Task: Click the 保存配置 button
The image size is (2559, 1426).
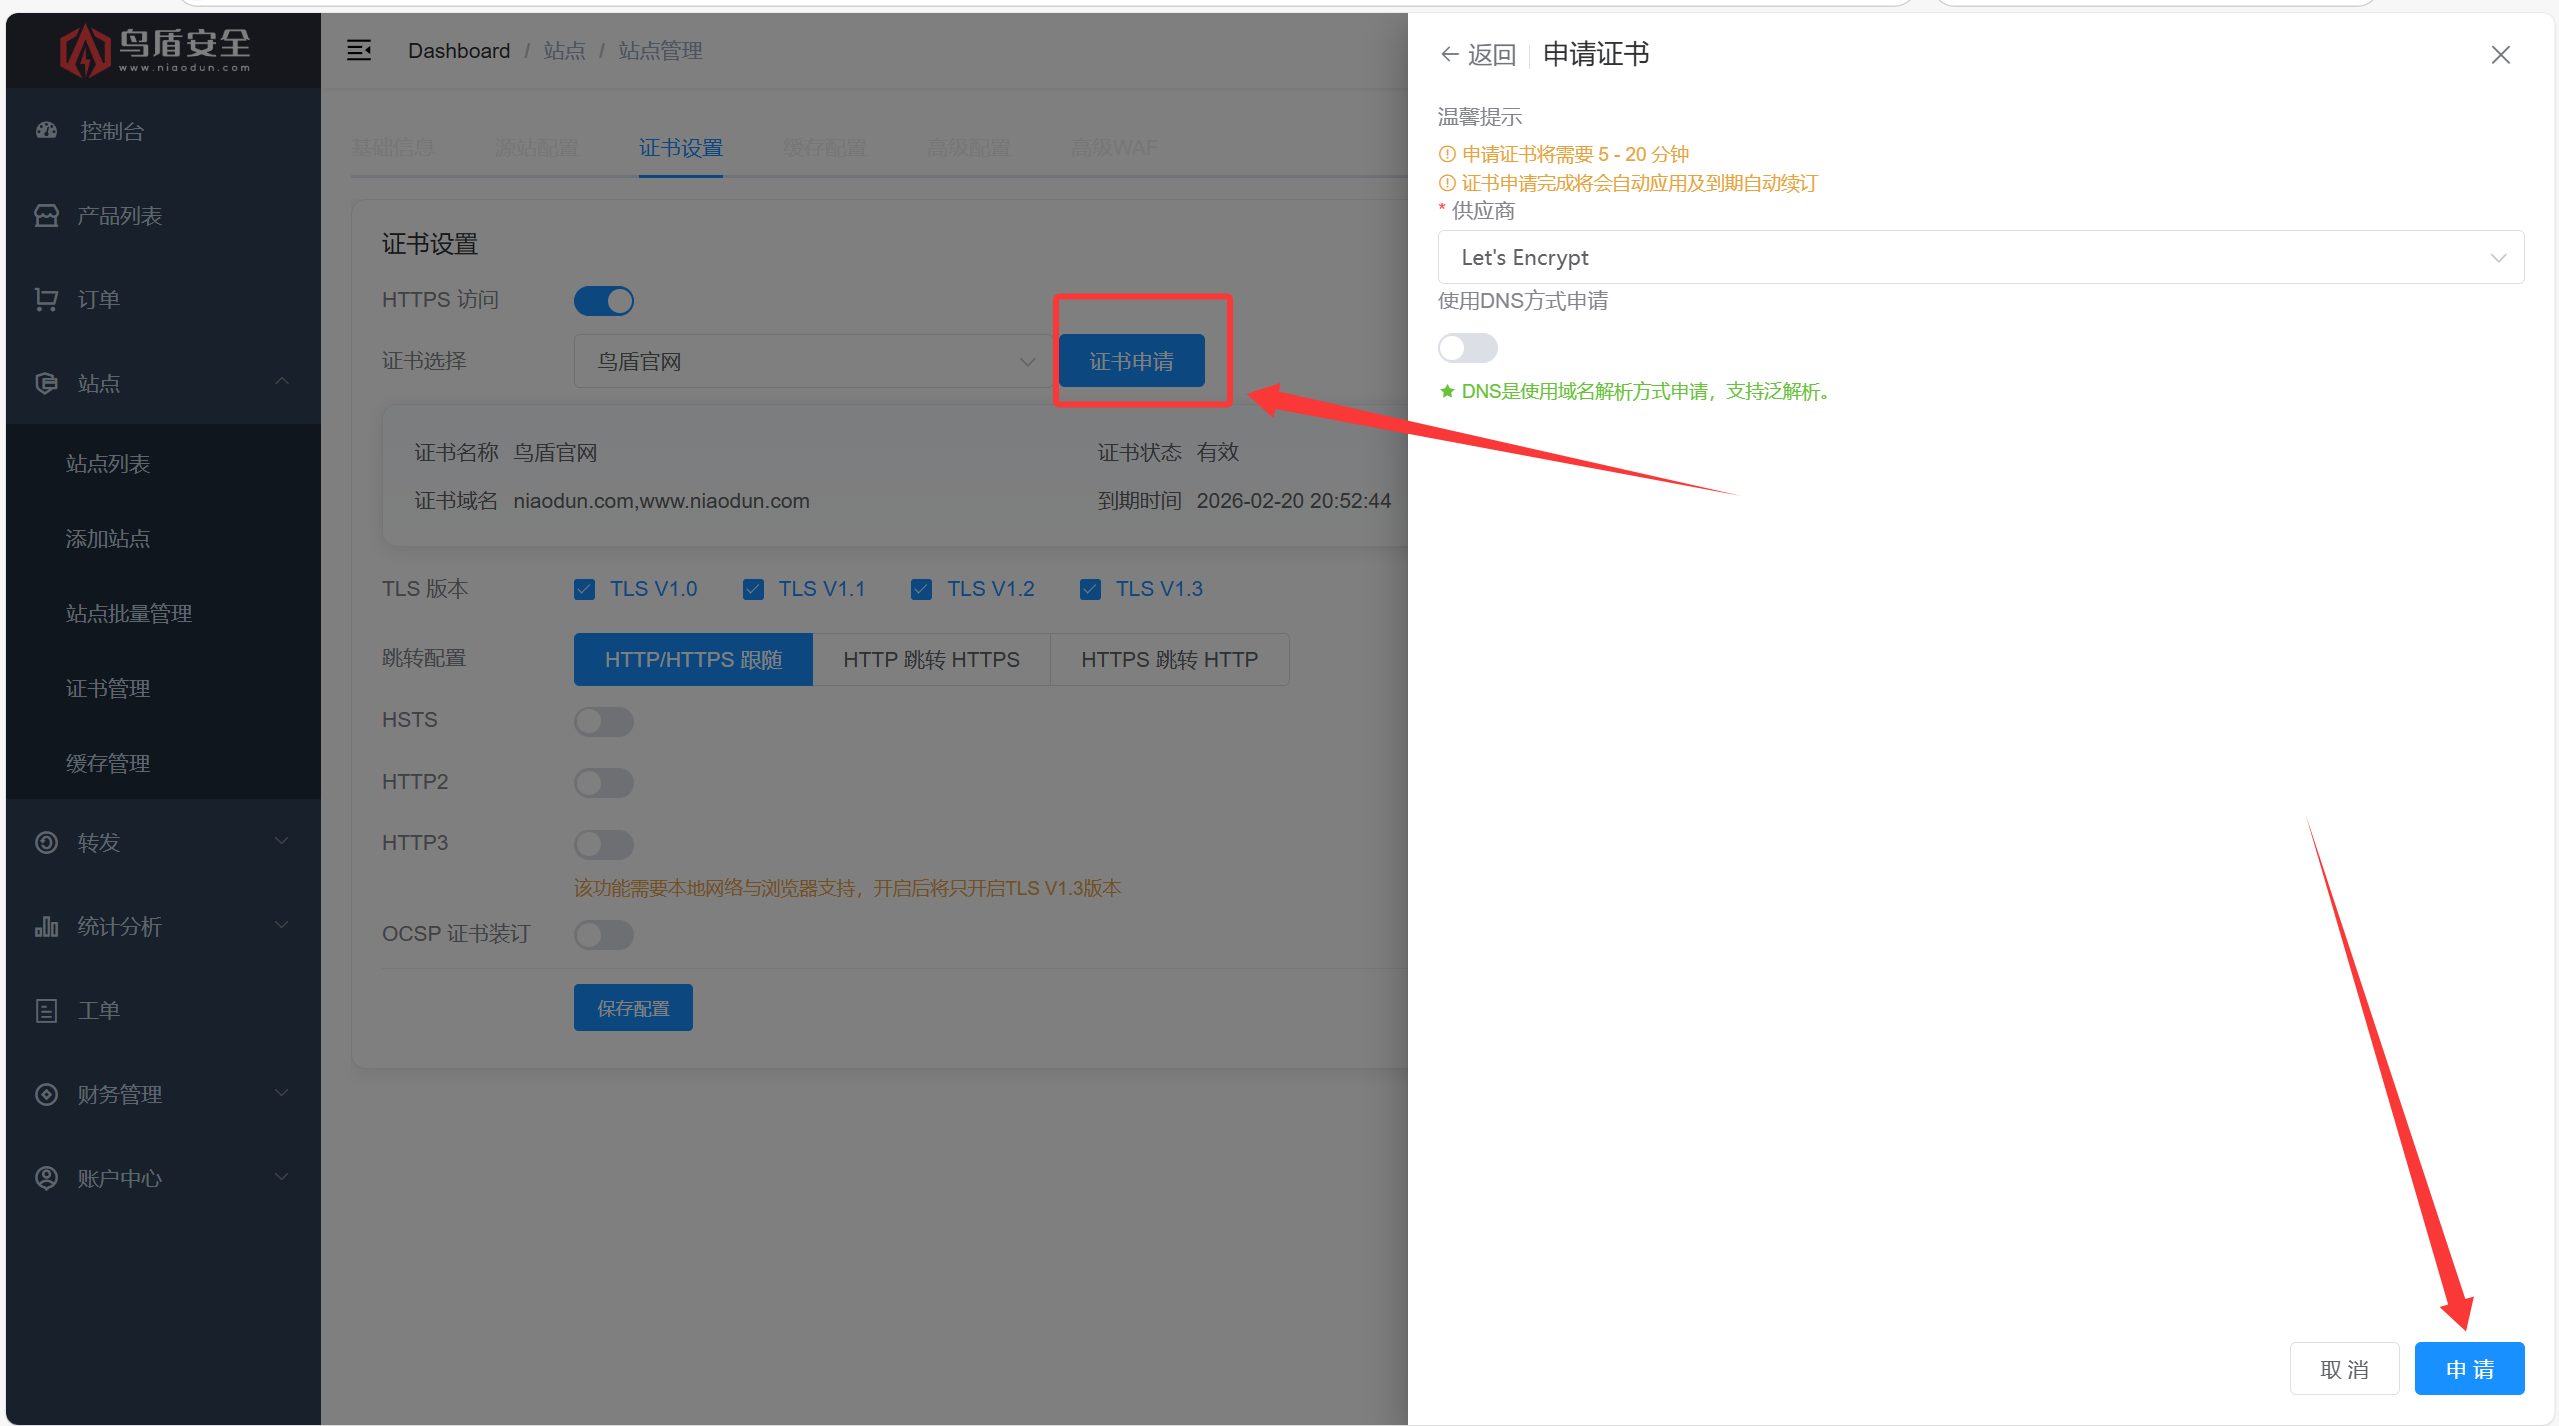Action: click(x=633, y=1008)
